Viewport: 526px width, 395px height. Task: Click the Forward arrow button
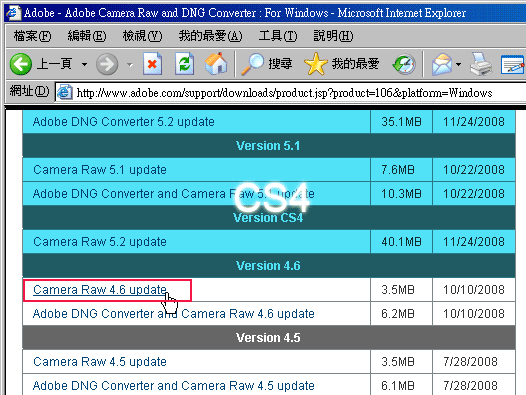[x=107, y=64]
